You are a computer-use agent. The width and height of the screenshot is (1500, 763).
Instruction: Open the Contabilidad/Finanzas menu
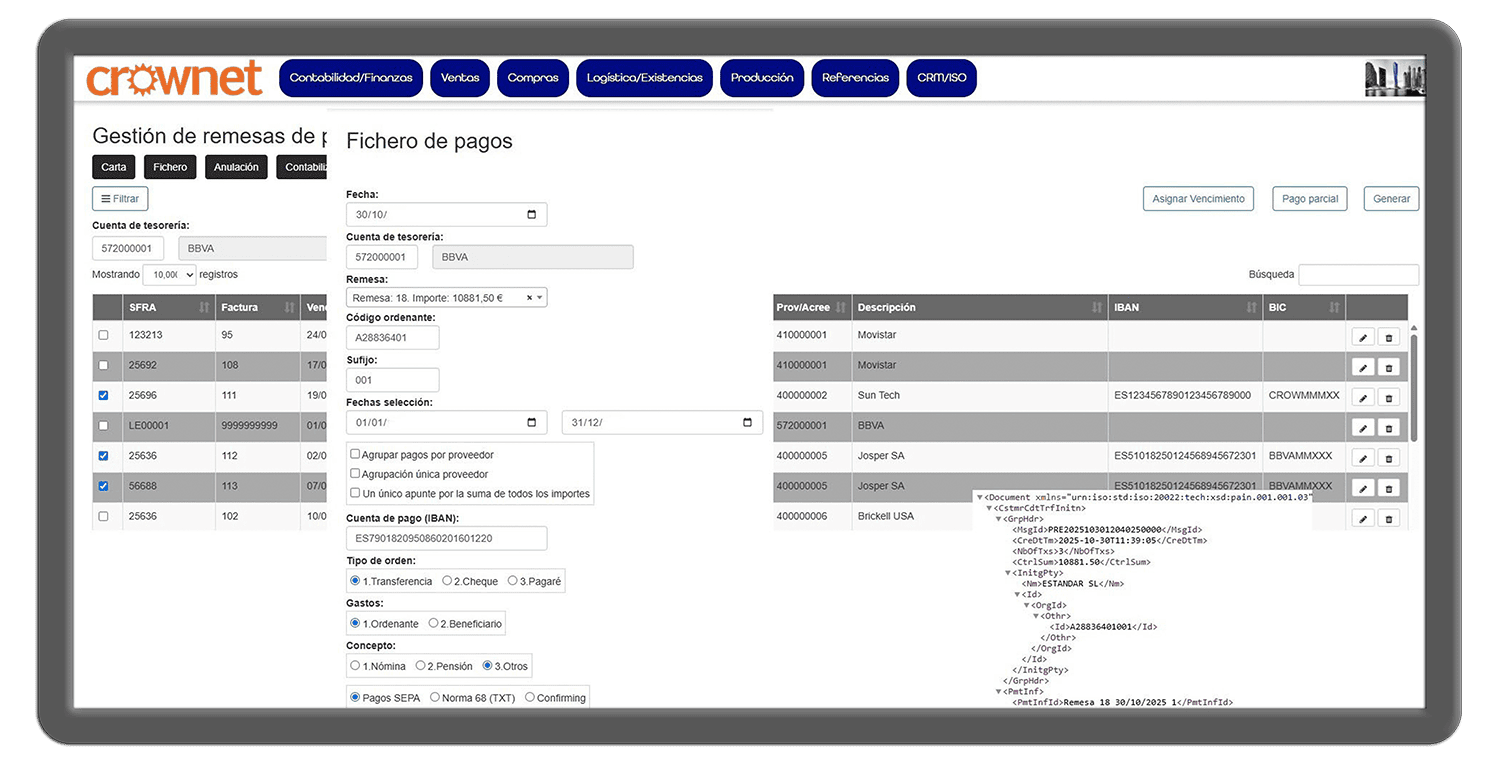(x=351, y=78)
